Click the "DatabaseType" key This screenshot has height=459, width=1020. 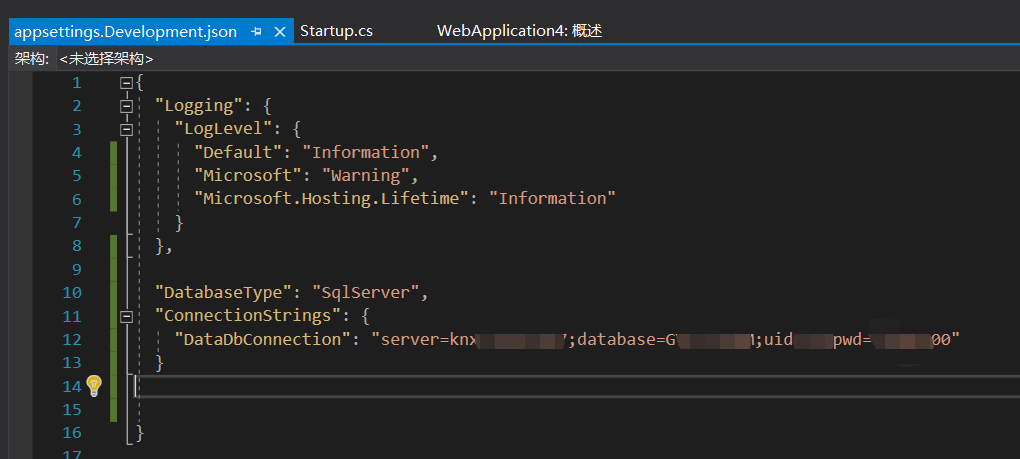[x=219, y=293]
